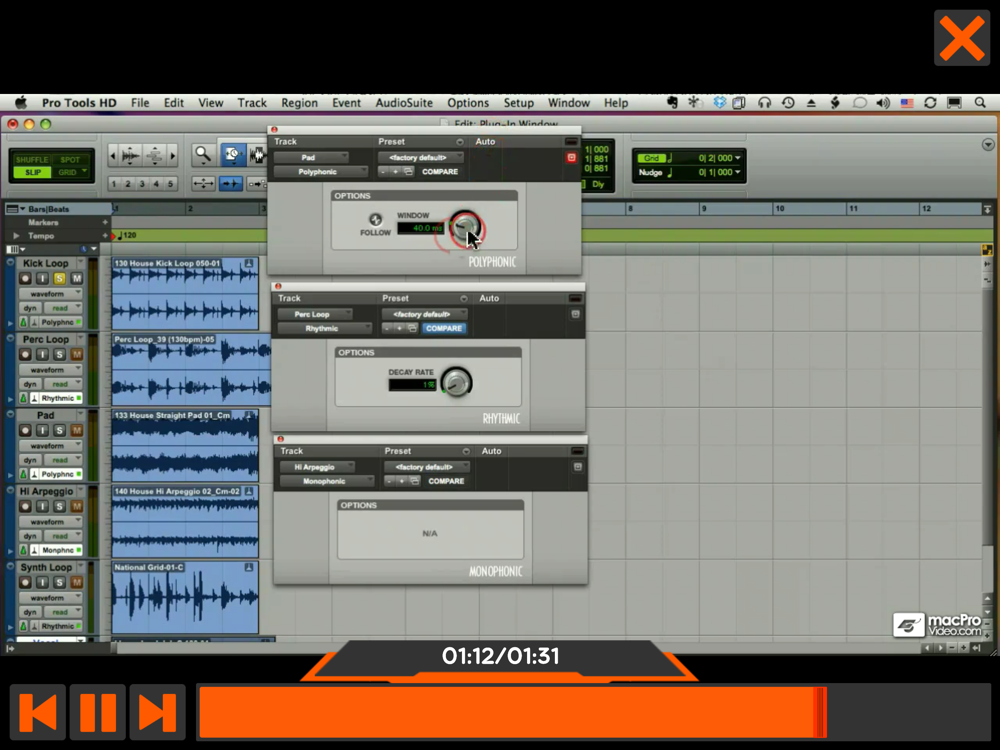Add a marker with the Markers plus
1000x750 pixels.
(105, 223)
